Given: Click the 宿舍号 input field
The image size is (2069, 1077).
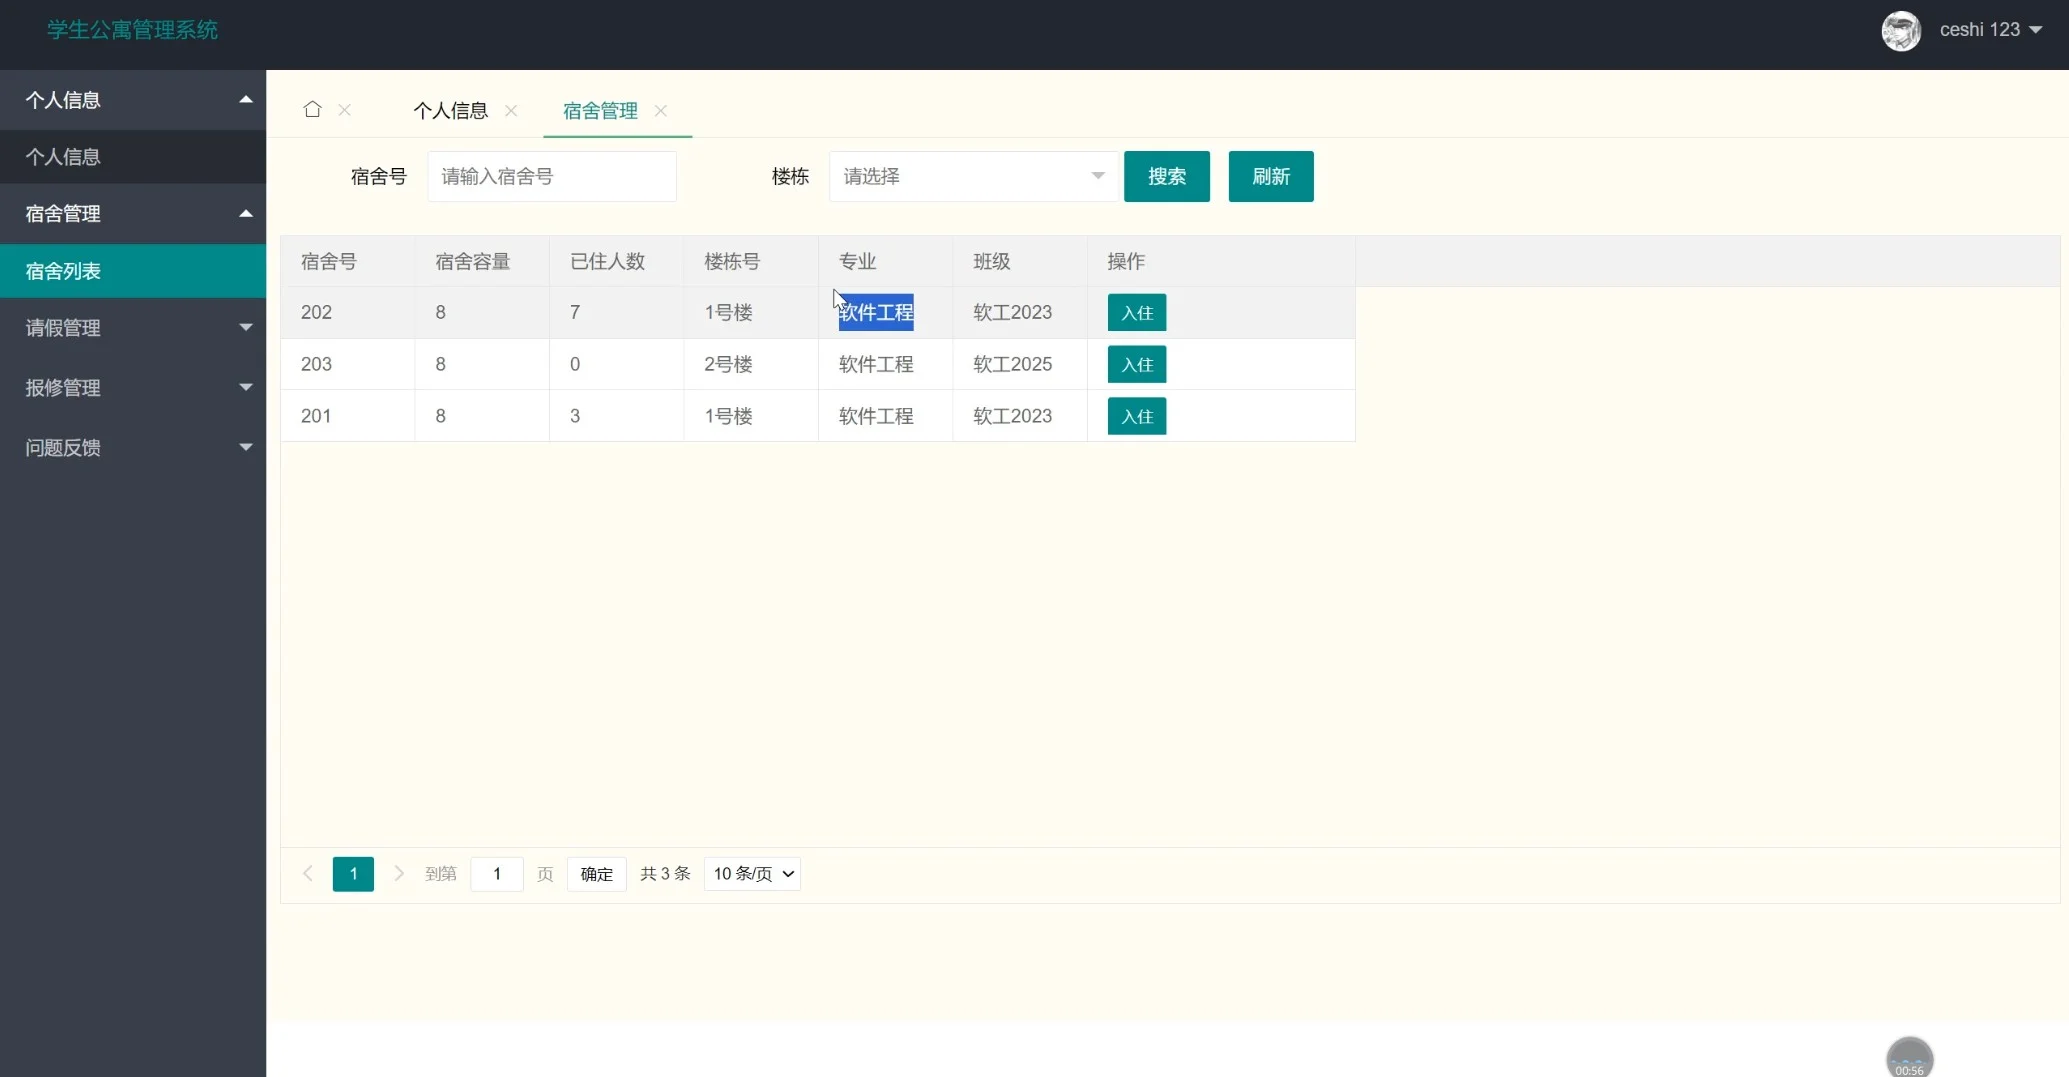Looking at the screenshot, I should pyautogui.click(x=551, y=176).
